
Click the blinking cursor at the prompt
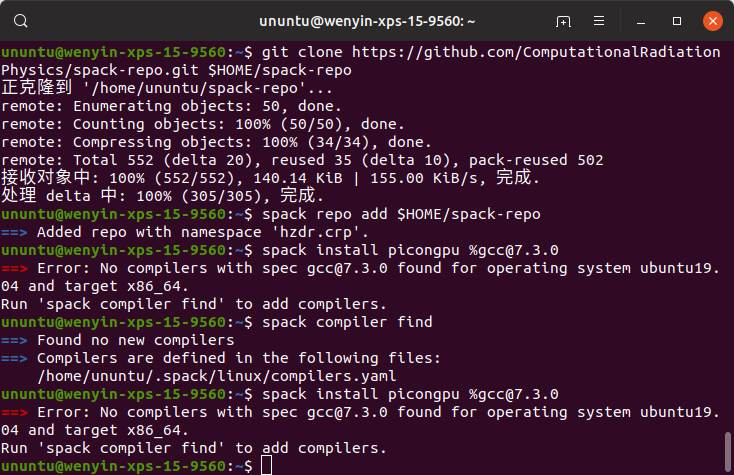pyautogui.click(x=266, y=466)
